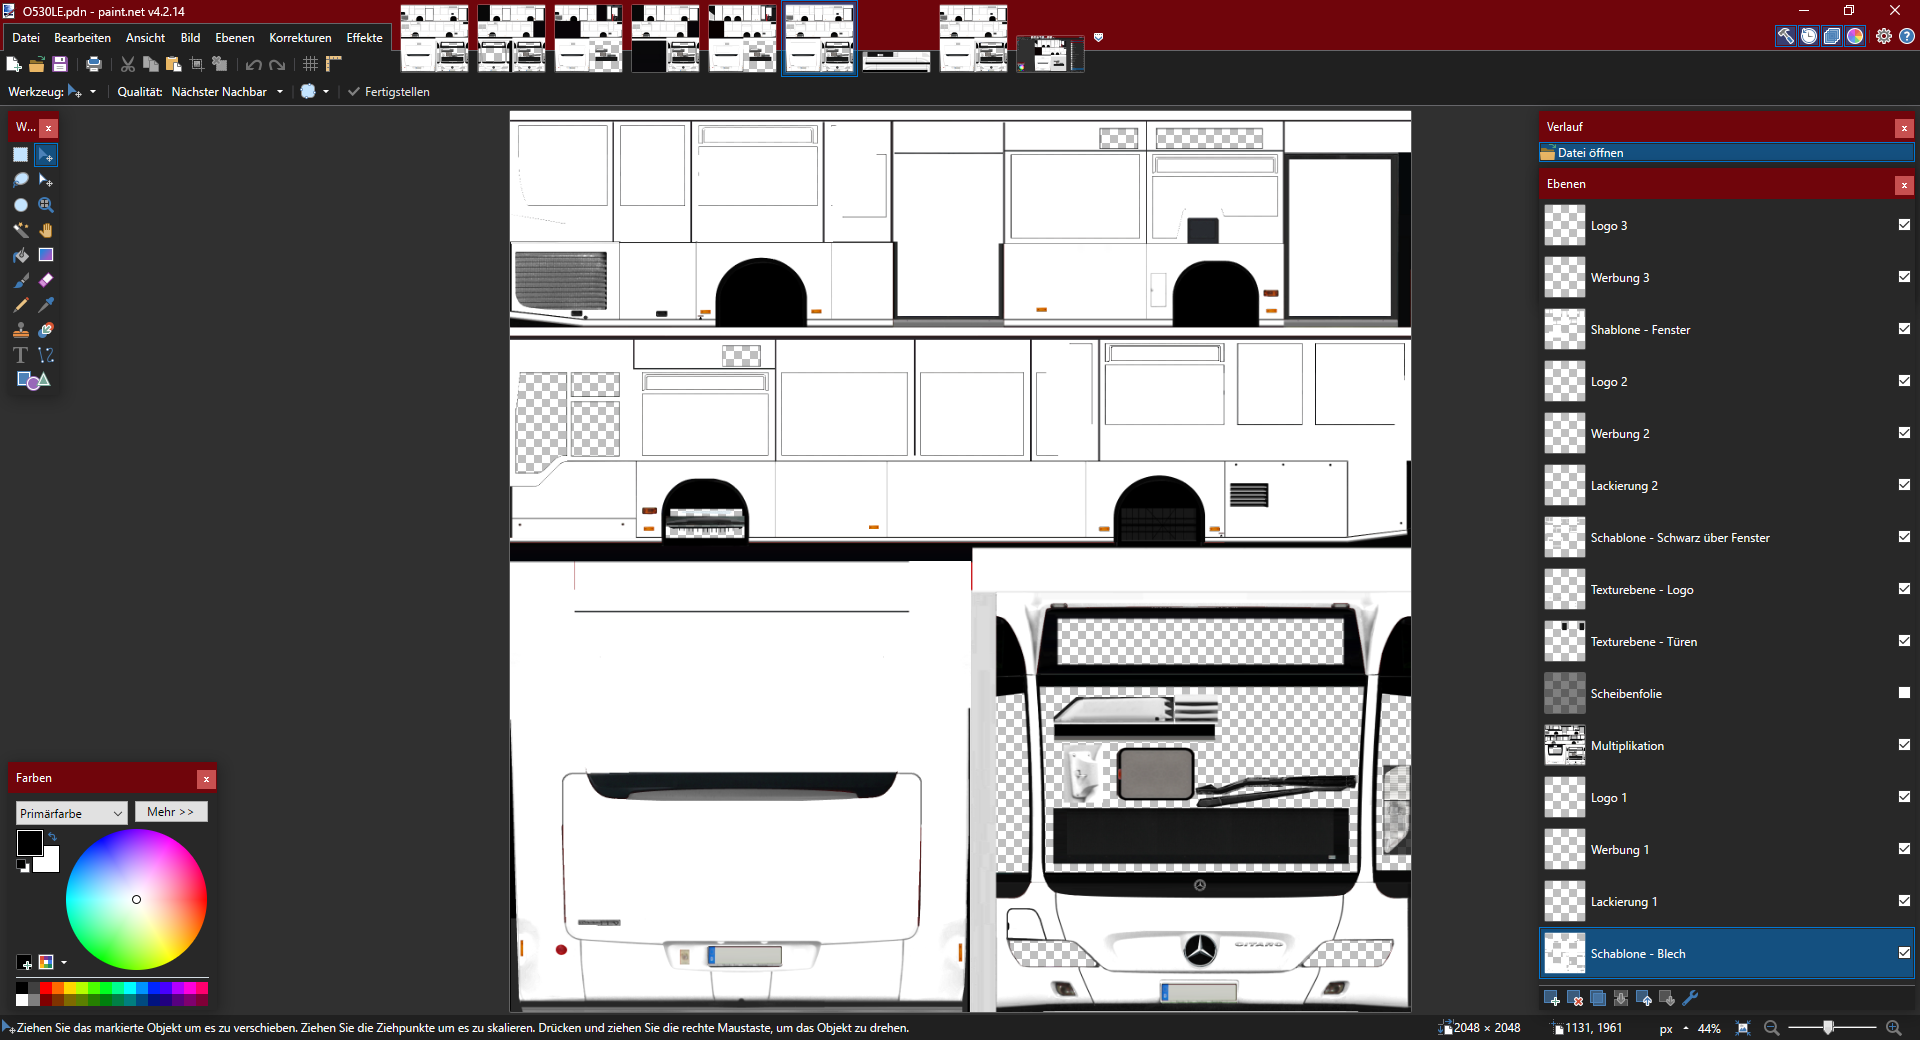The height and width of the screenshot is (1040, 1920).
Task: Select the Magic Wand tool
Action: point(20,230)
